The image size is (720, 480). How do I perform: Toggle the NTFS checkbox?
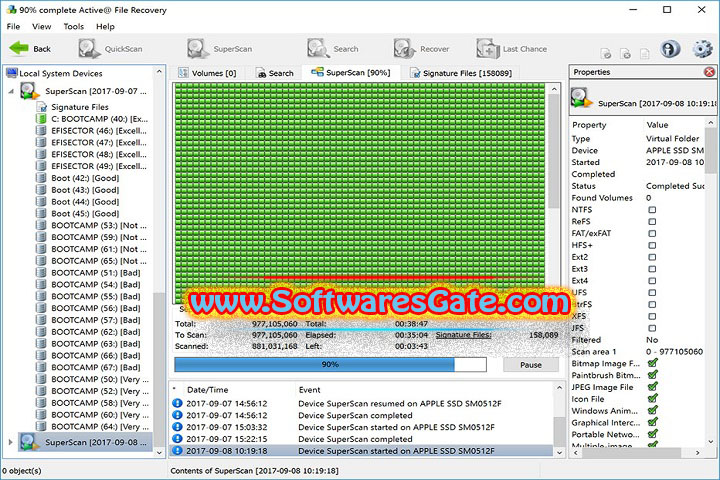652,210
